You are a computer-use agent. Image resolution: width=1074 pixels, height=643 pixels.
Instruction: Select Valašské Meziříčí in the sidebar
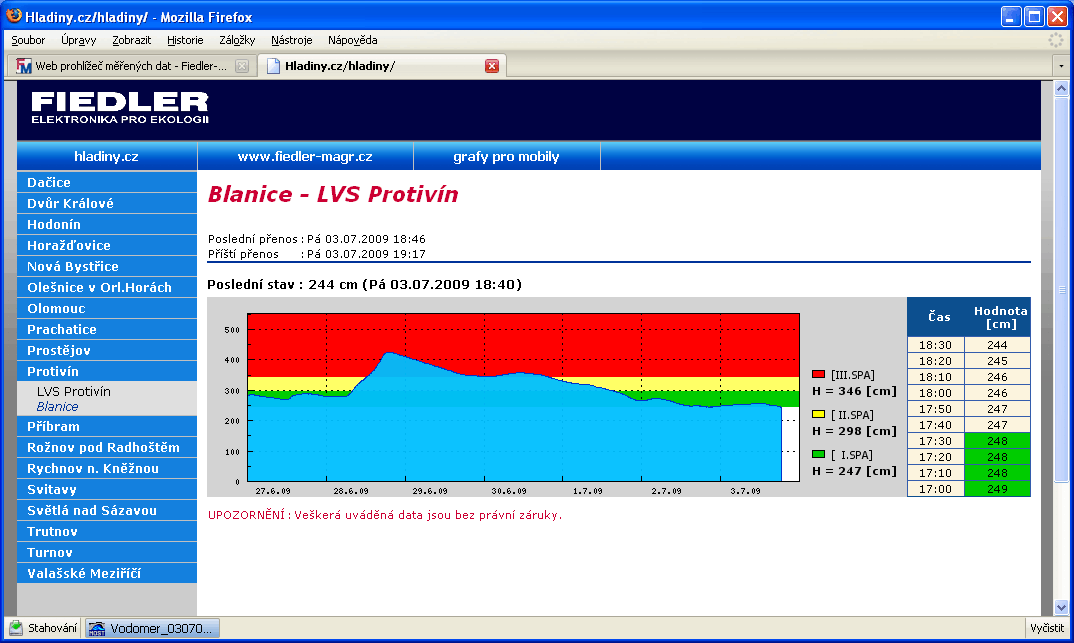(107, 574)
